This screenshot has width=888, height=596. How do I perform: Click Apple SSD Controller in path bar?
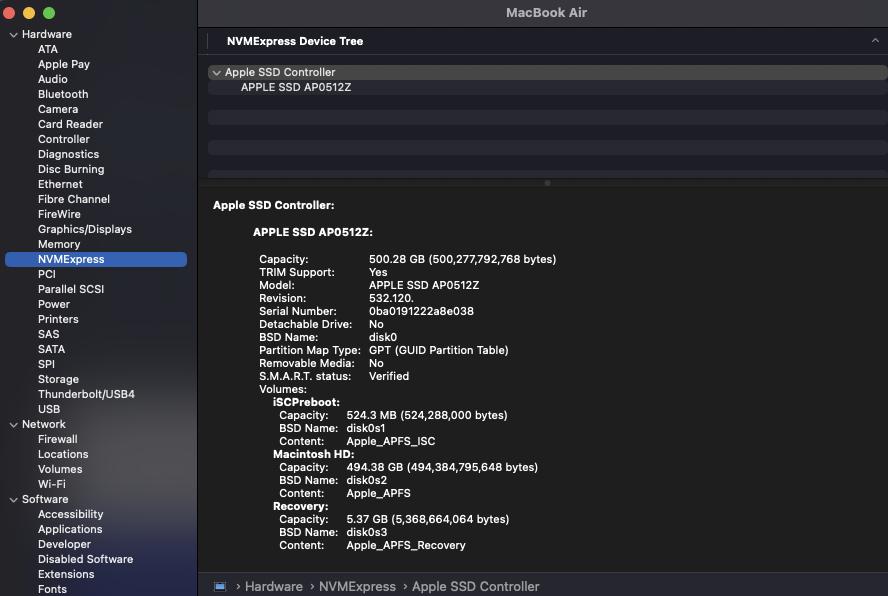[x=476, y=586]
